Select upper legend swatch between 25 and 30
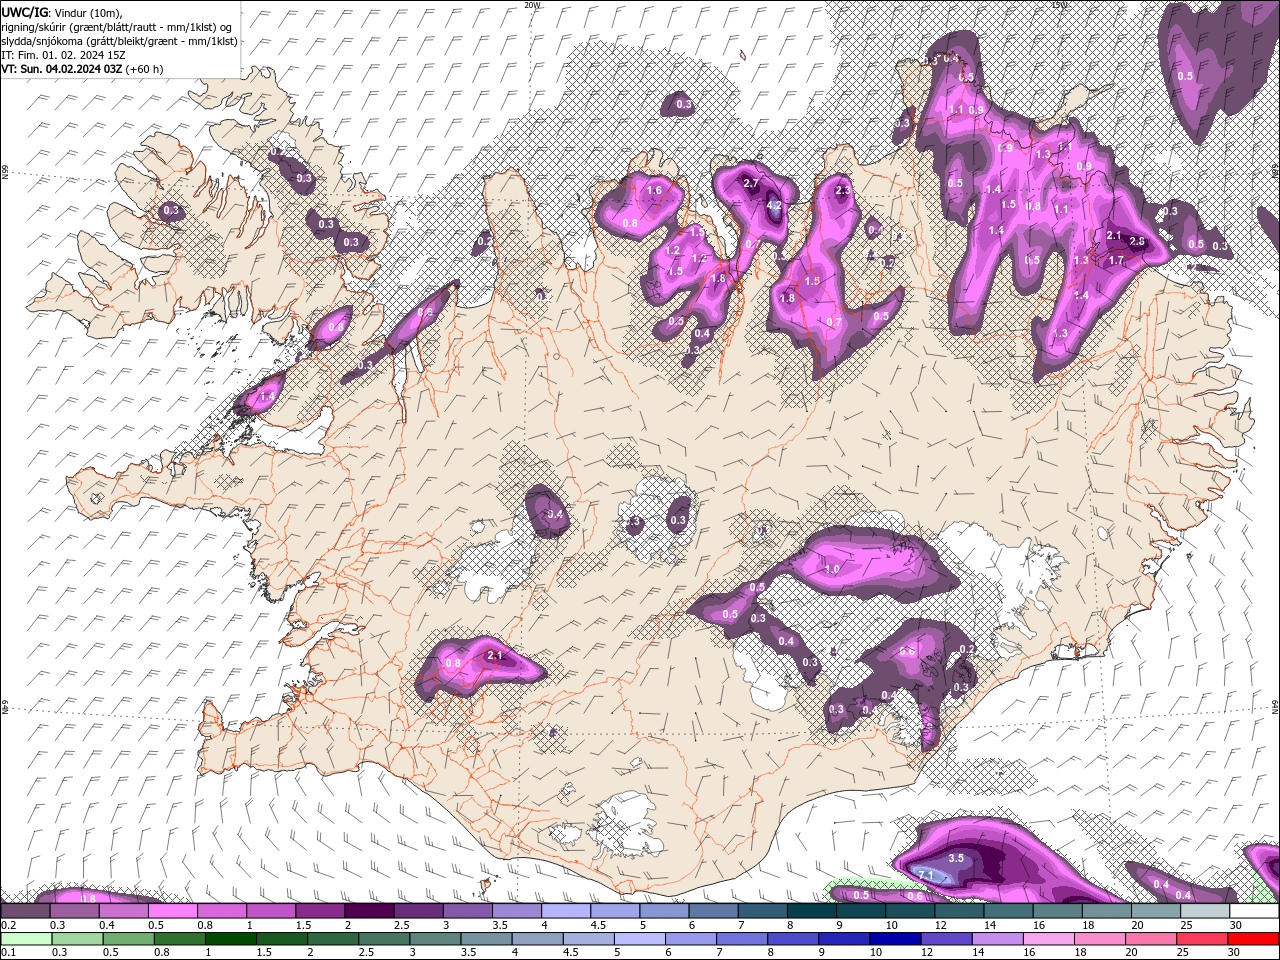This screenshot has width=1280, height=960. tap(1206, 911)
